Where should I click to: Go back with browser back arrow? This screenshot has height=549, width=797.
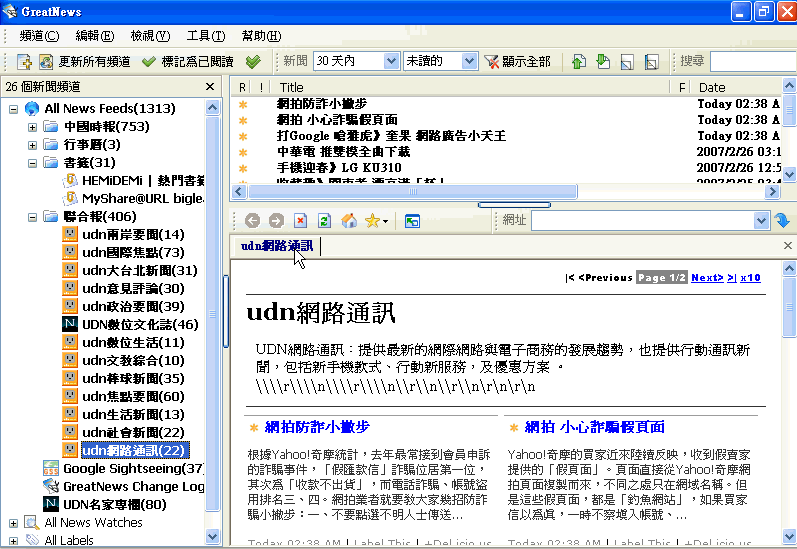252,221
